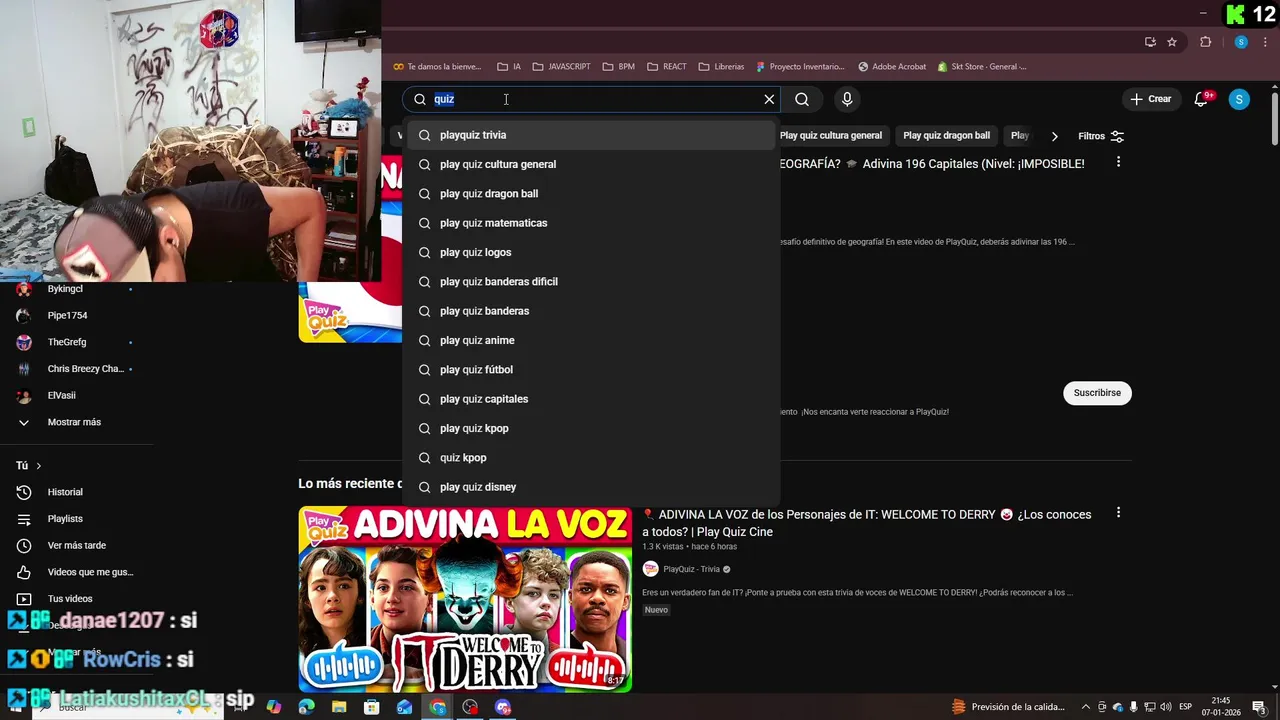Select the 'Play quiz cultura general' chip
Screen dimensions: 1280x720
tap(831, 136)
